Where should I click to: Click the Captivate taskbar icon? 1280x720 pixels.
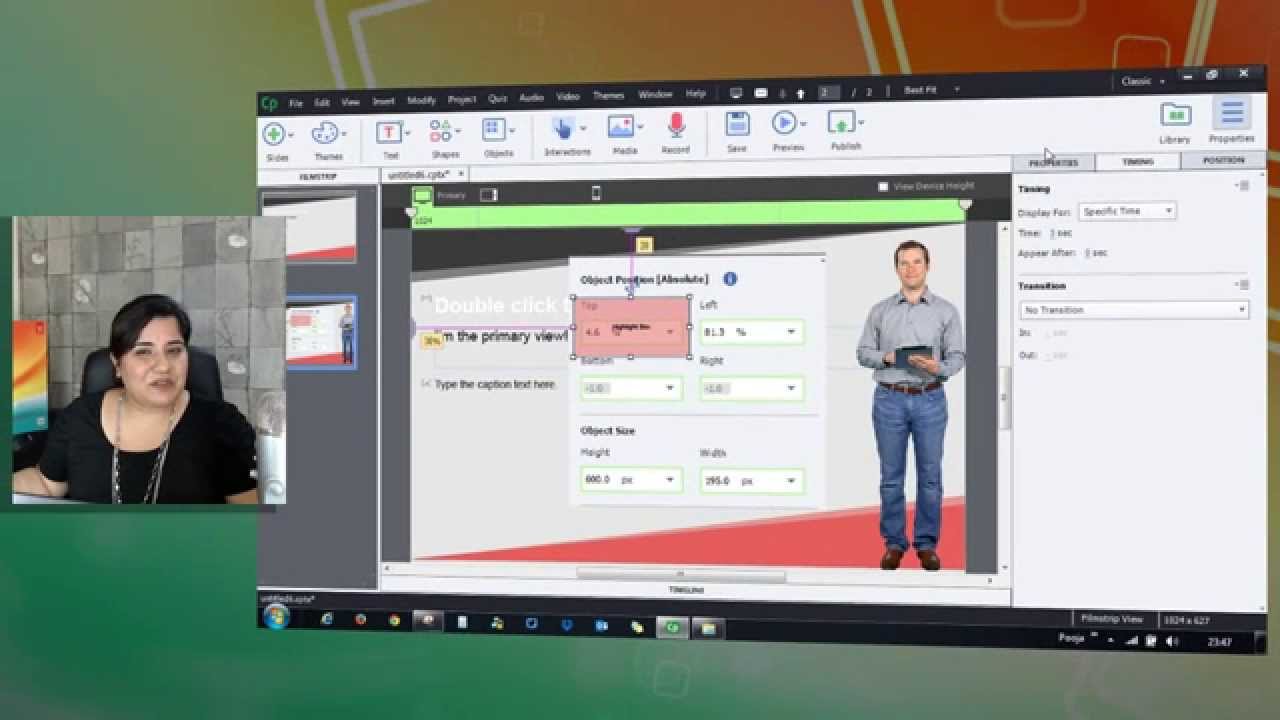(x=673, y=628)
